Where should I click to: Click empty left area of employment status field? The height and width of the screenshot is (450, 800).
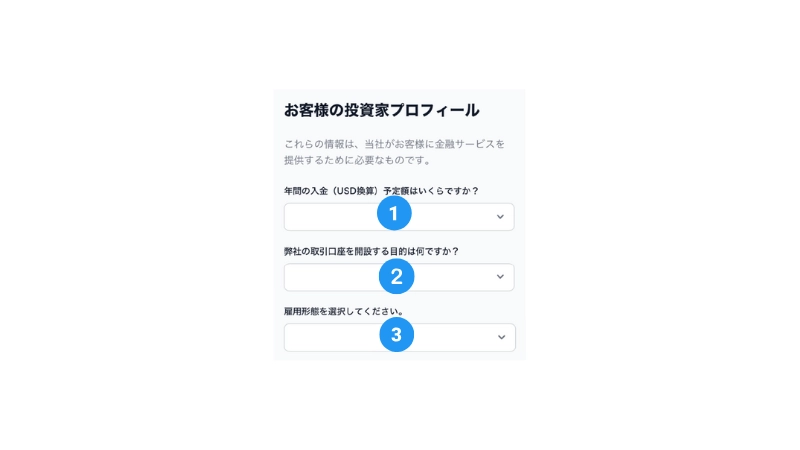click(331, 337)
